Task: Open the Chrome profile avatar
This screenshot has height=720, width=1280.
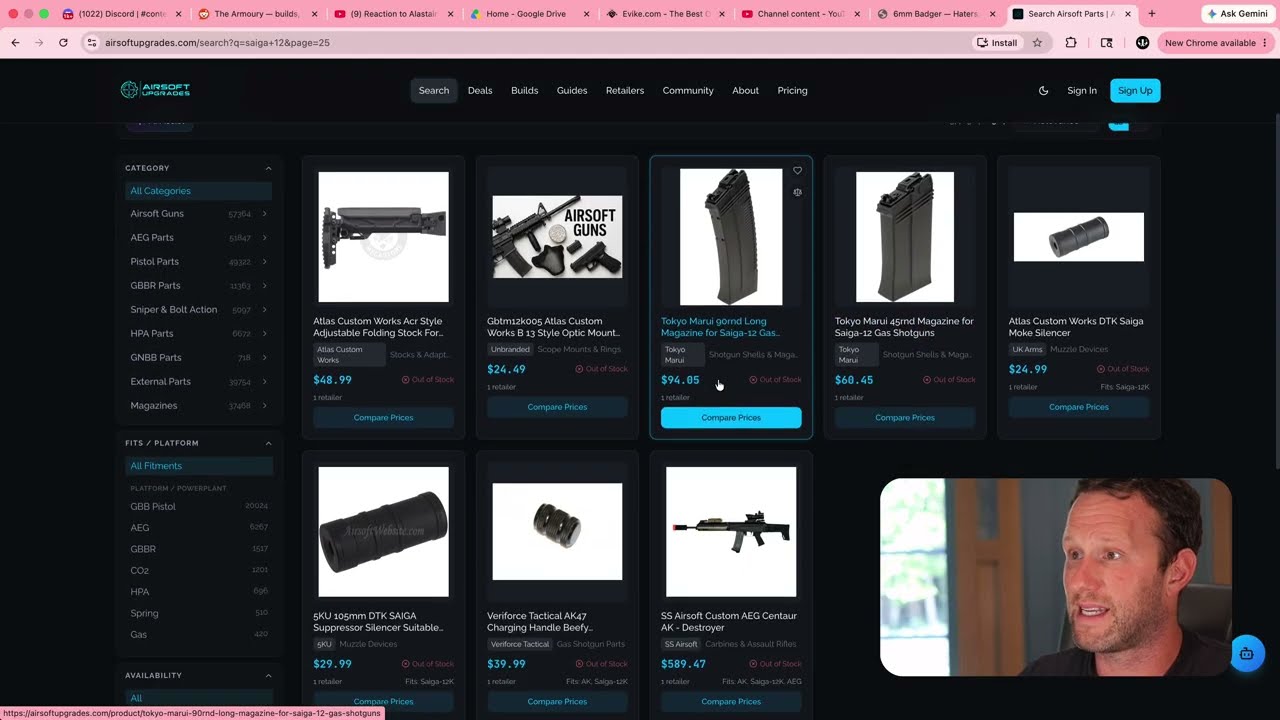Action: click(1142, 43)
